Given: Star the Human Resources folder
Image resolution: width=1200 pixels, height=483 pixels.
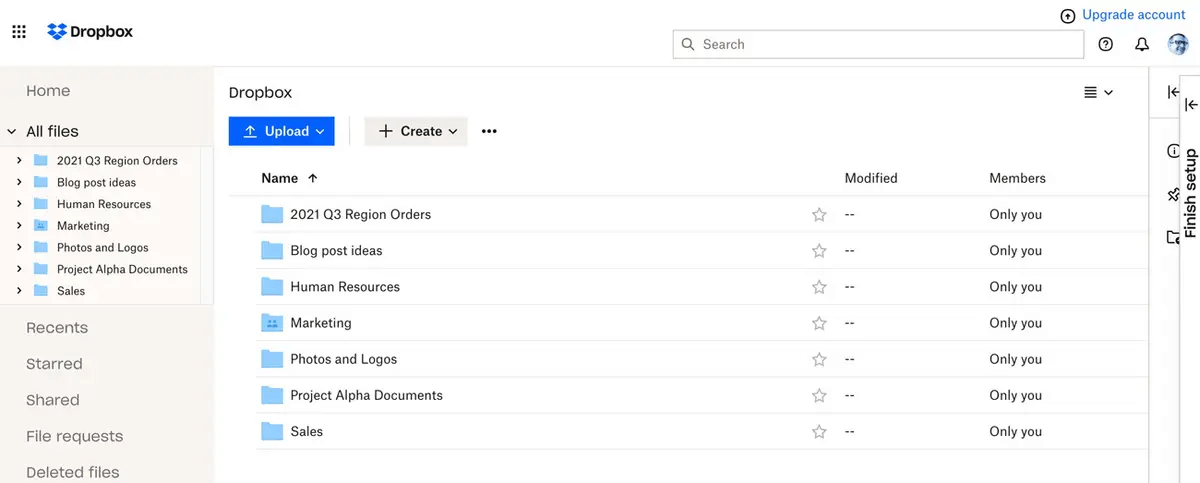Looking at the screenshot, I should [x=819, y=287].
